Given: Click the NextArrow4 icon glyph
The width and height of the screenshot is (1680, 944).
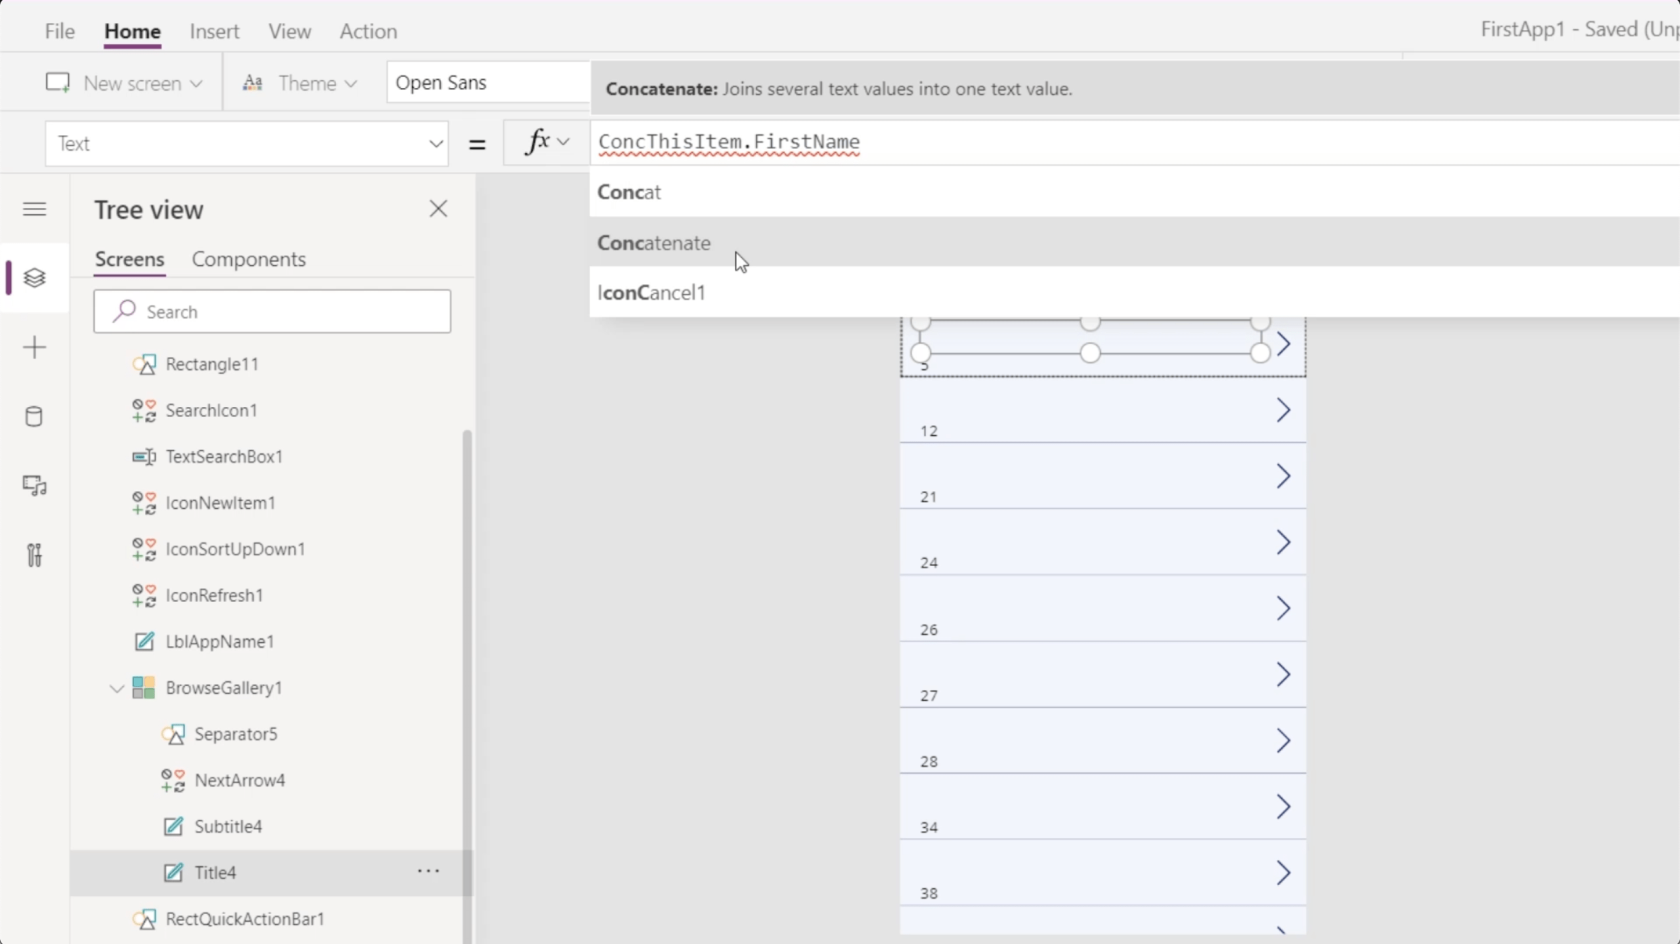Looking at the screenshot, I should pyautogui.click(x=173, y=780).
